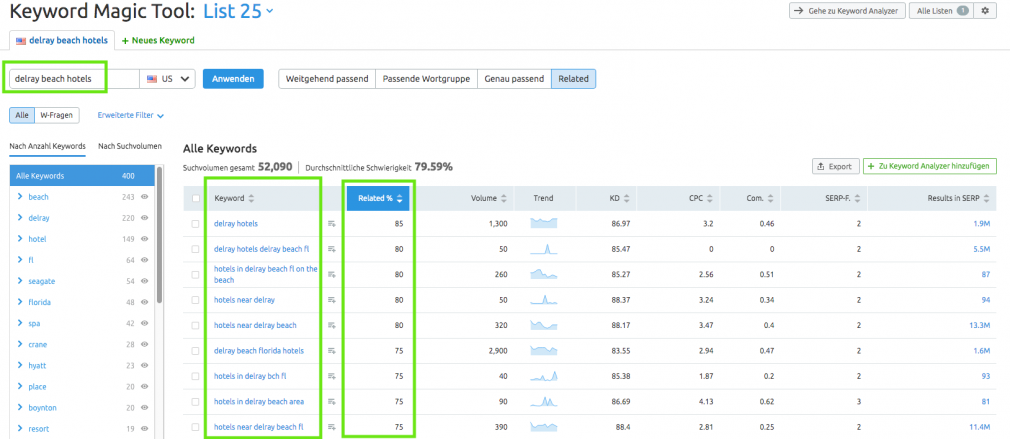Add 'hotels near delray beach fl' to list
The image size is (1010, 439).
332,427
